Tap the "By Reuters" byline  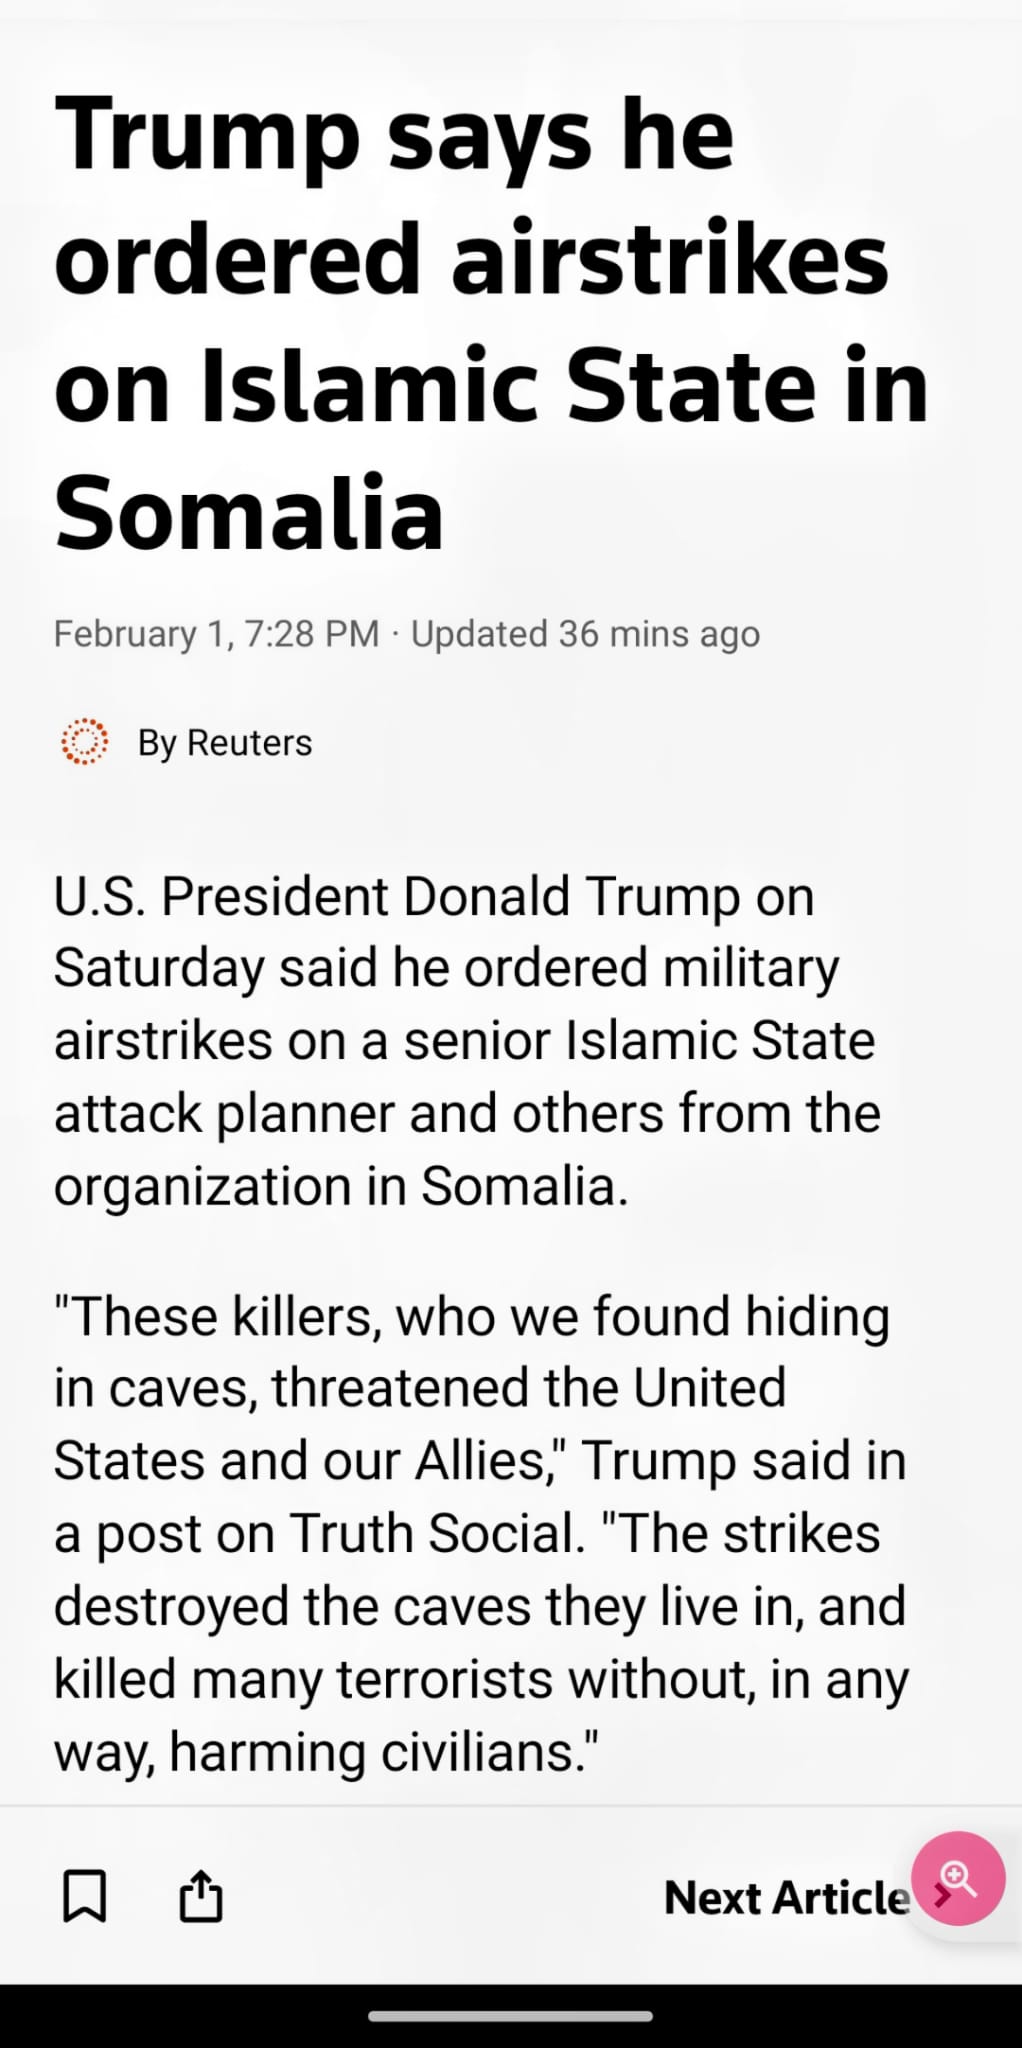[225, 743]
